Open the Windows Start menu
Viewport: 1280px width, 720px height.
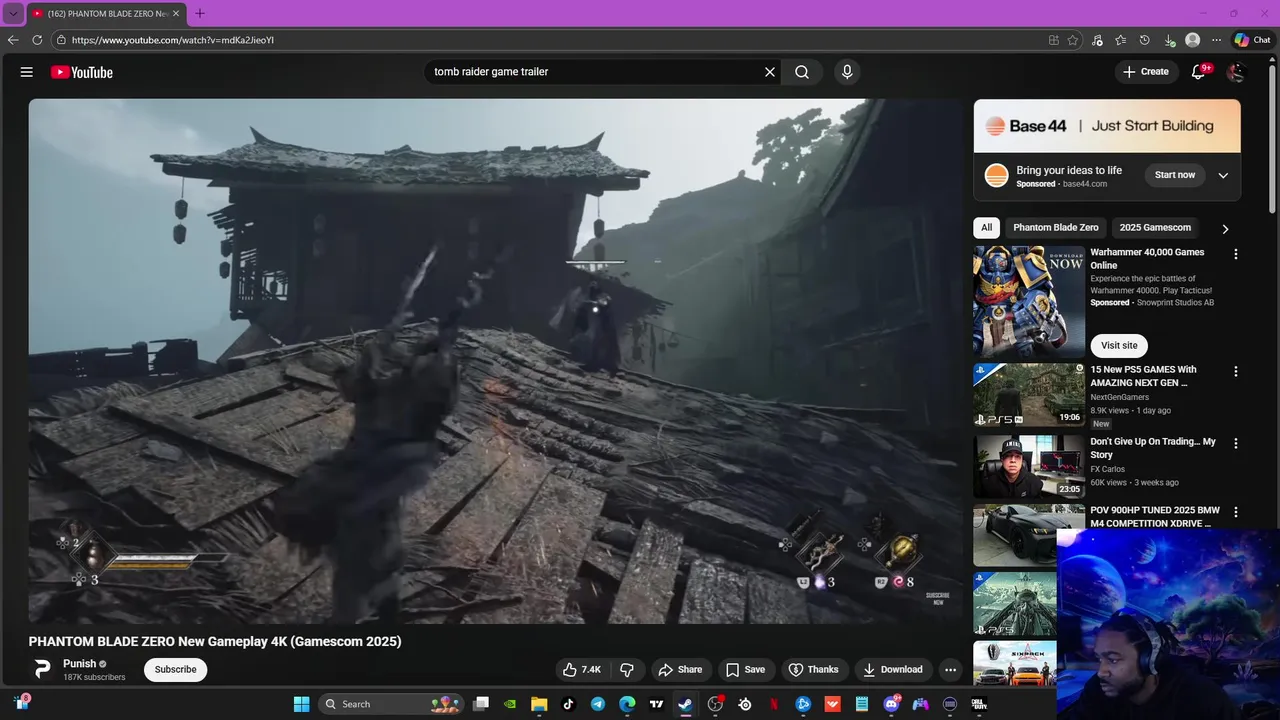click(x=302, y=704)
